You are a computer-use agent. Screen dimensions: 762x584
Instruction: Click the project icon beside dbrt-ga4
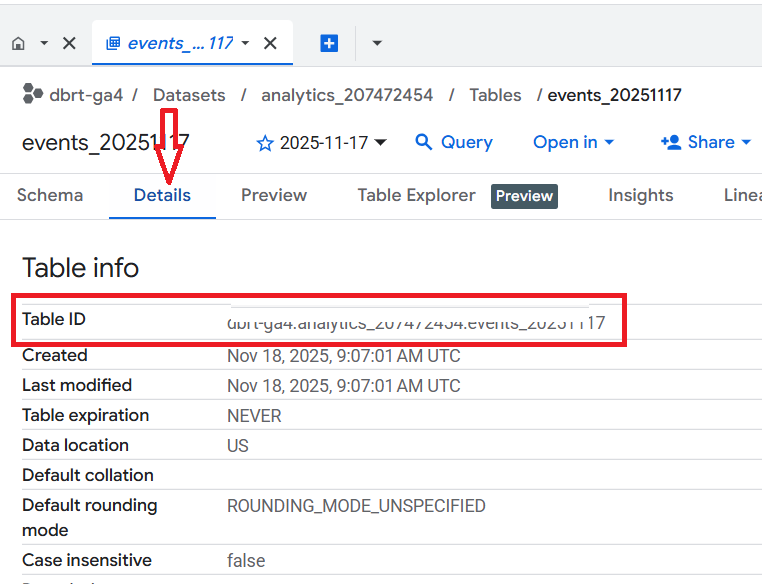(33, 94)
